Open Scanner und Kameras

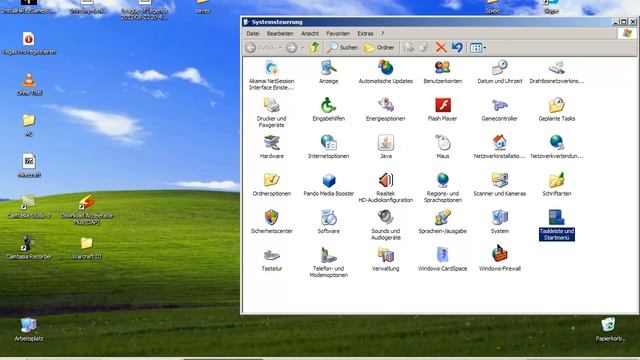pyautogui.click(x=500, y=184)
